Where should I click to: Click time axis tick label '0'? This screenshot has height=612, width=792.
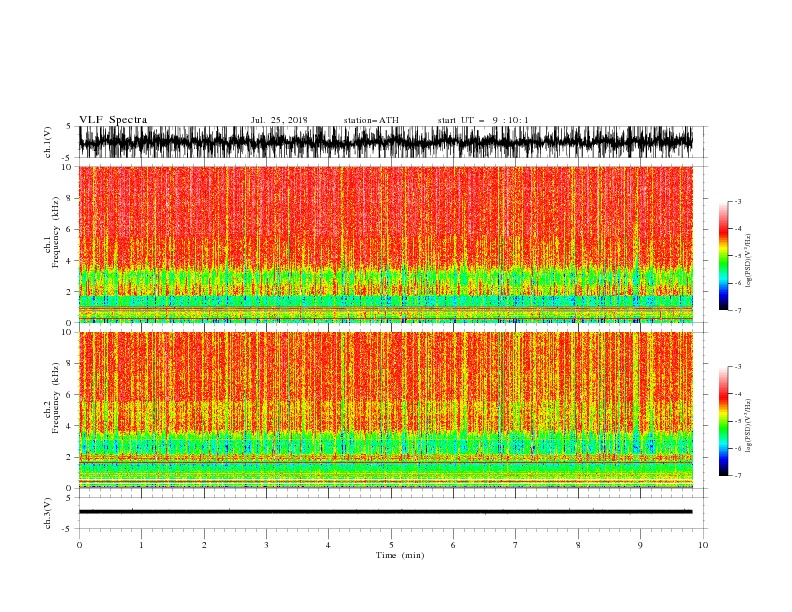(79, 545)
